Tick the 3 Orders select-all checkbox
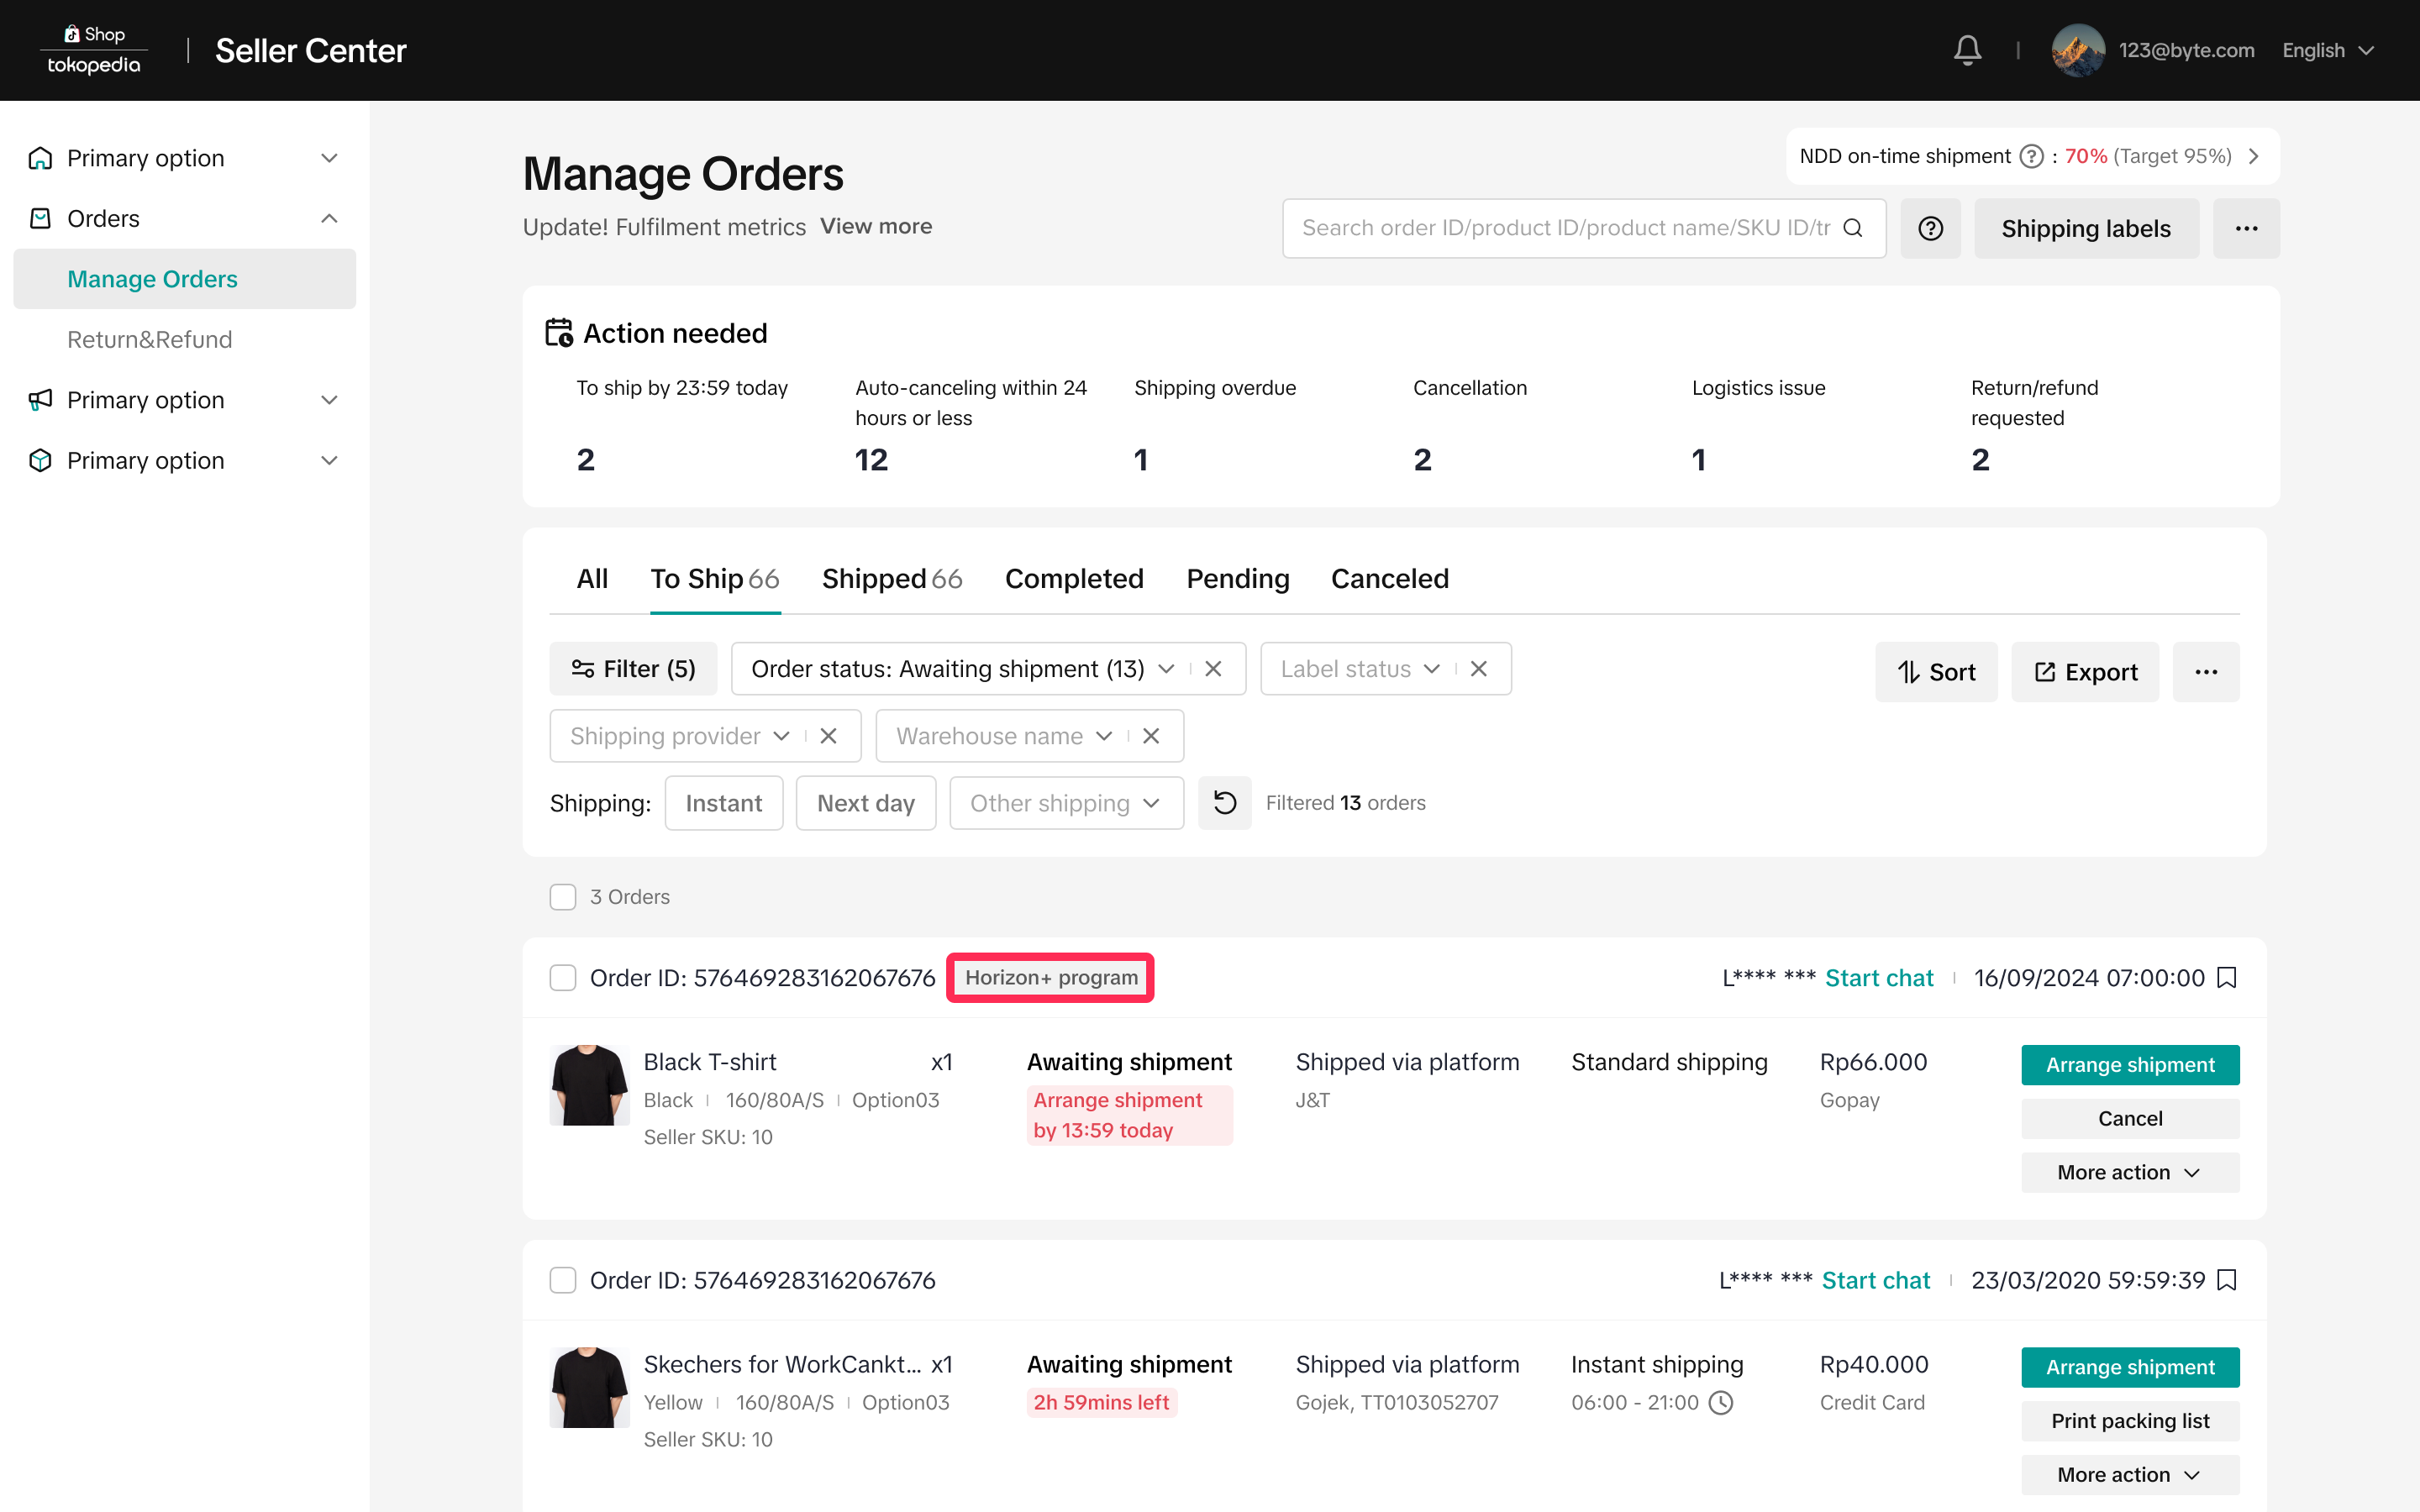The width and height of the screenshot is (2420, 1512). coord(563,897)
